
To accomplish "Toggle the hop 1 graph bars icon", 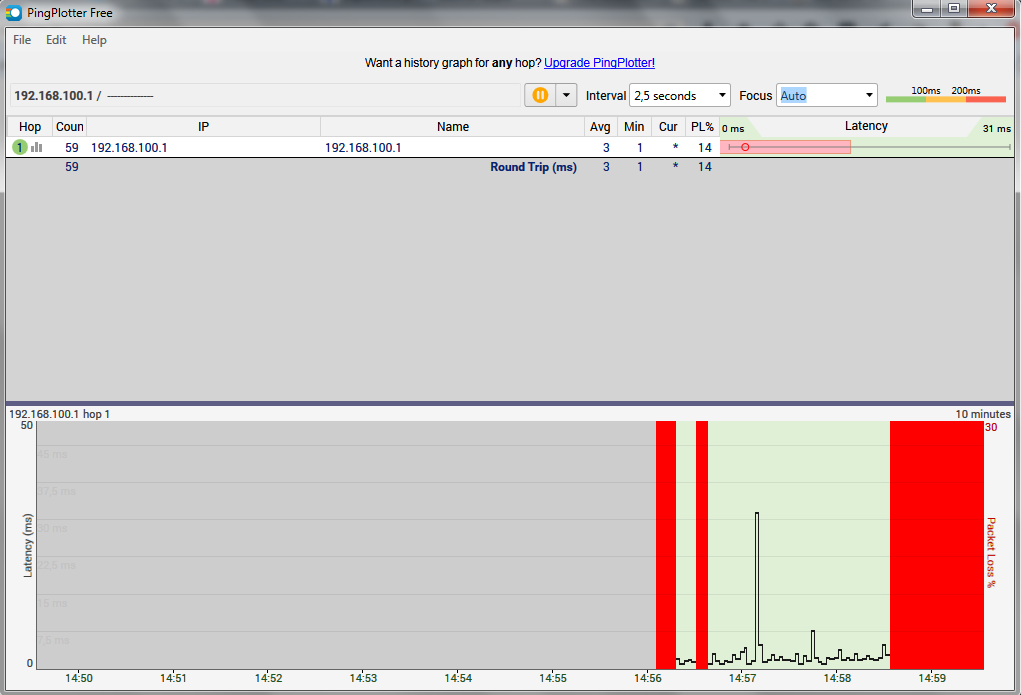I will click(37, 147).
